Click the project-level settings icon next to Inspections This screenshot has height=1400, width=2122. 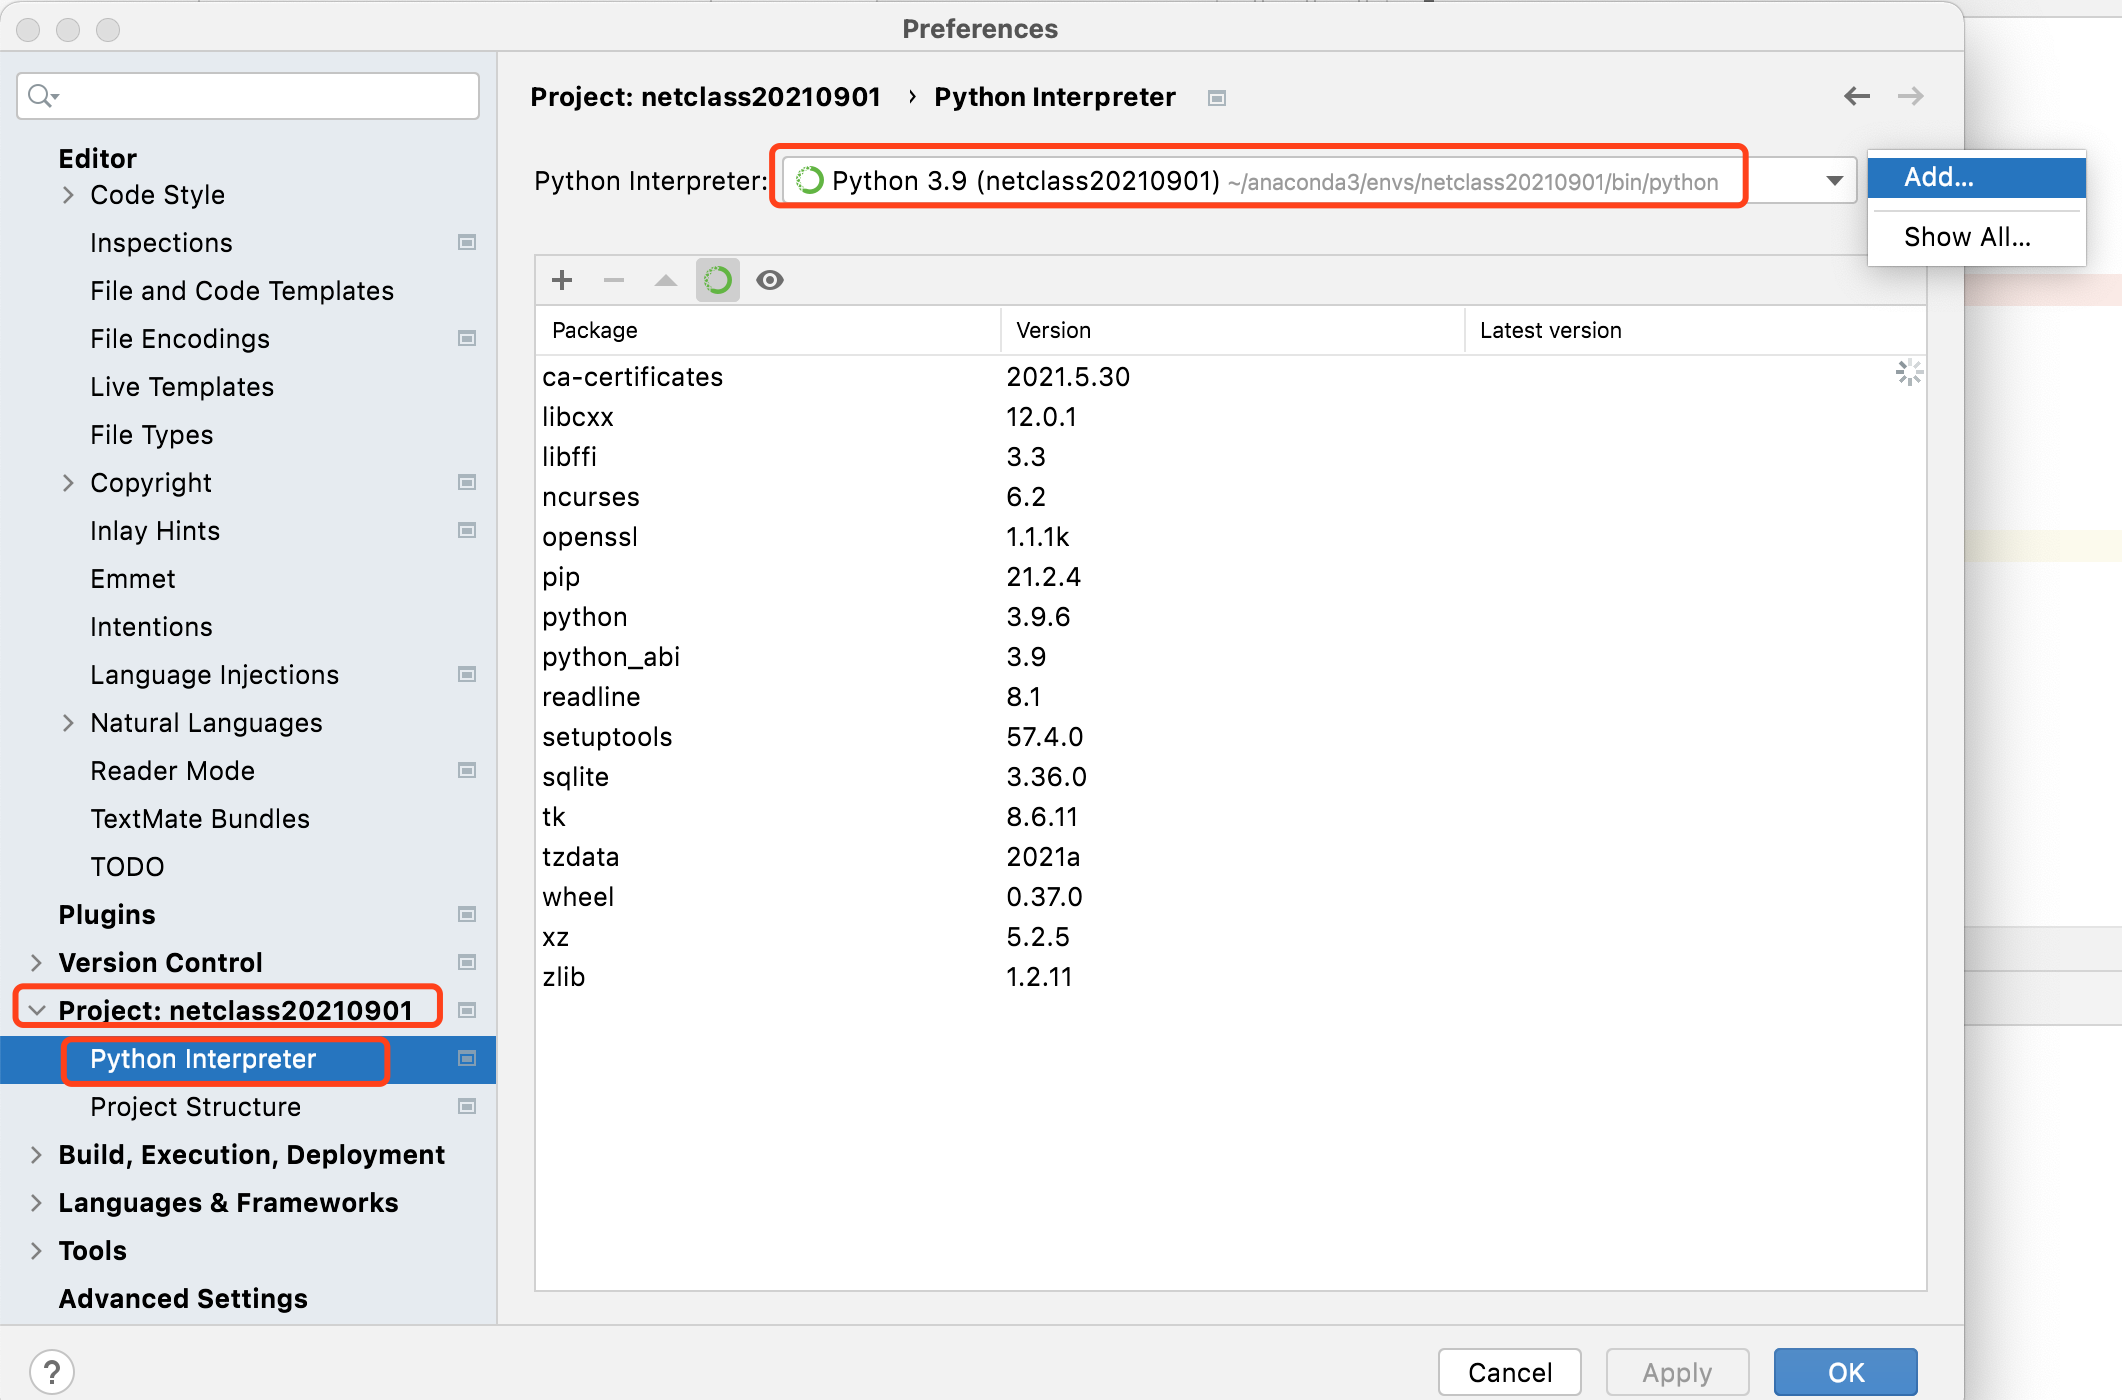click(467, 242)
